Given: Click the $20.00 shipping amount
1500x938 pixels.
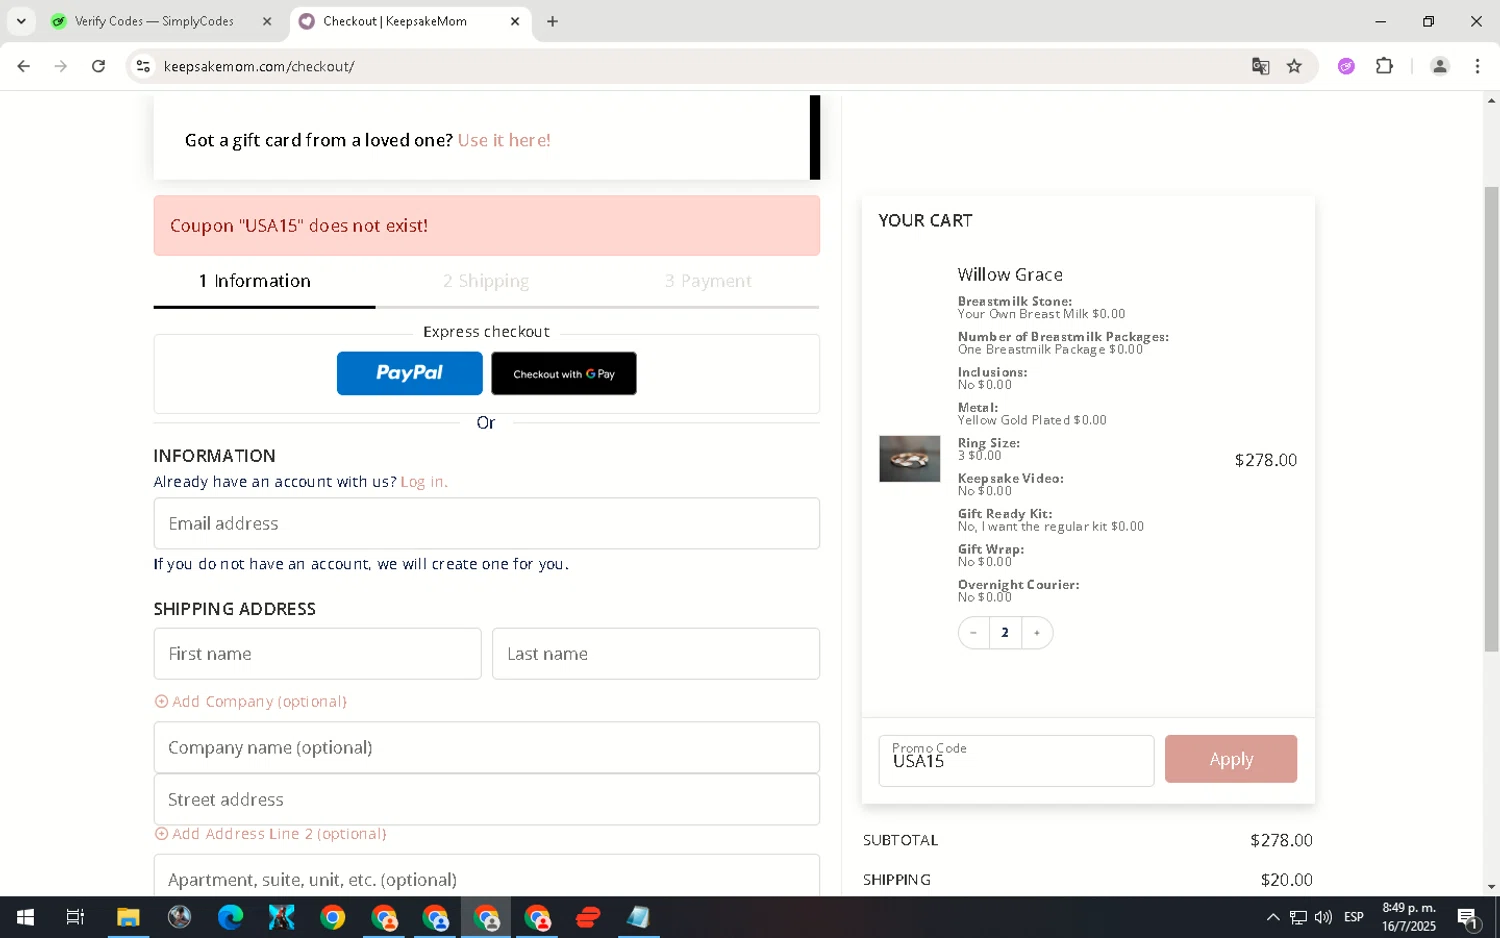Looking at the screenshot, I should point(1286,880).
